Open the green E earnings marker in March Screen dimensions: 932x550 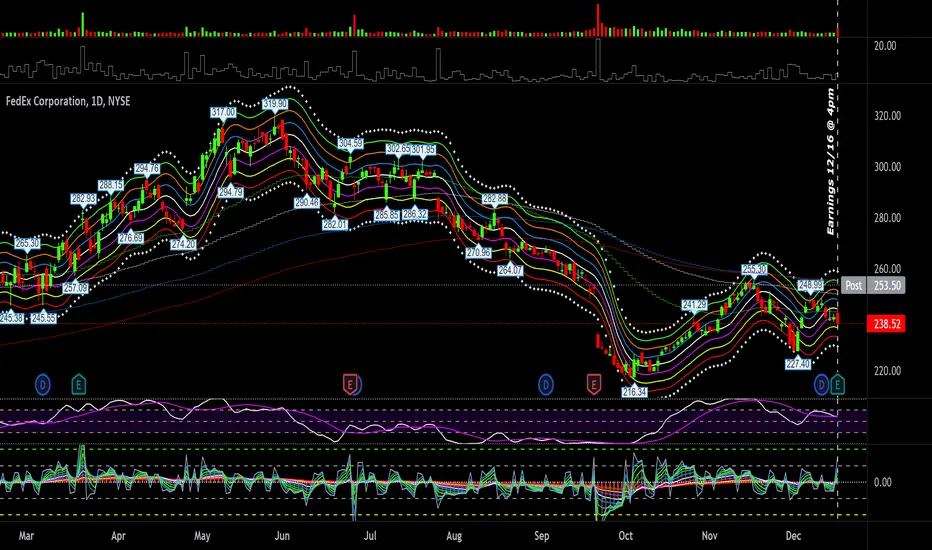pyautogui.click(x=78, y=385)
